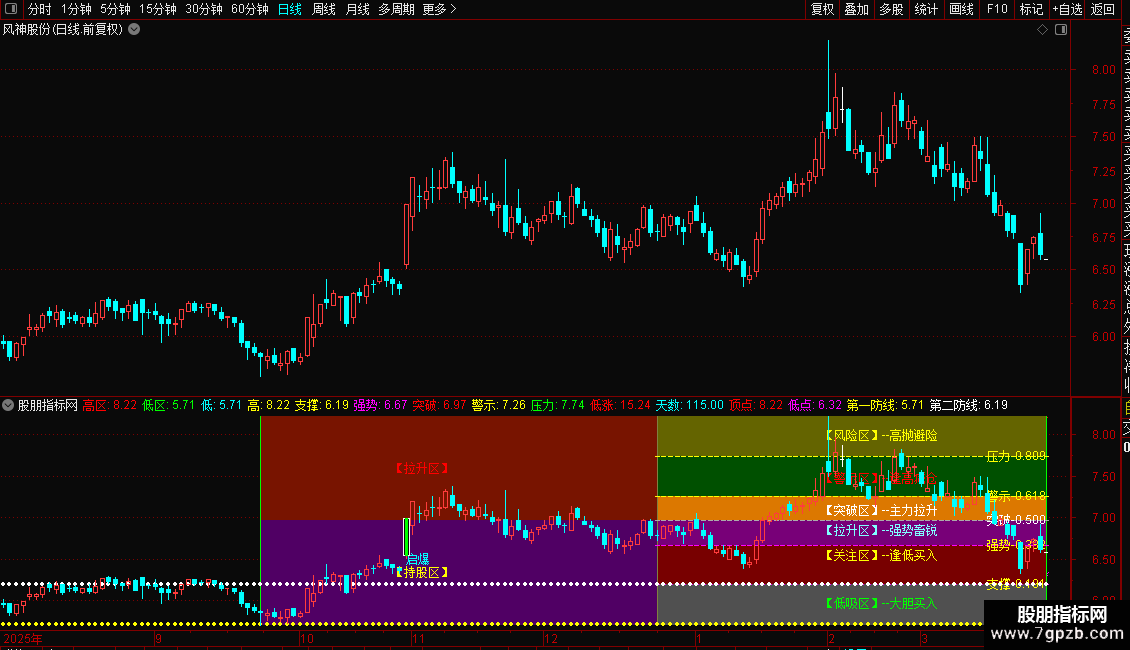The image size is (1130, 650).
Task: Collapse the 股朋指标网 indicator arrow
Action: tap(8, 405)
